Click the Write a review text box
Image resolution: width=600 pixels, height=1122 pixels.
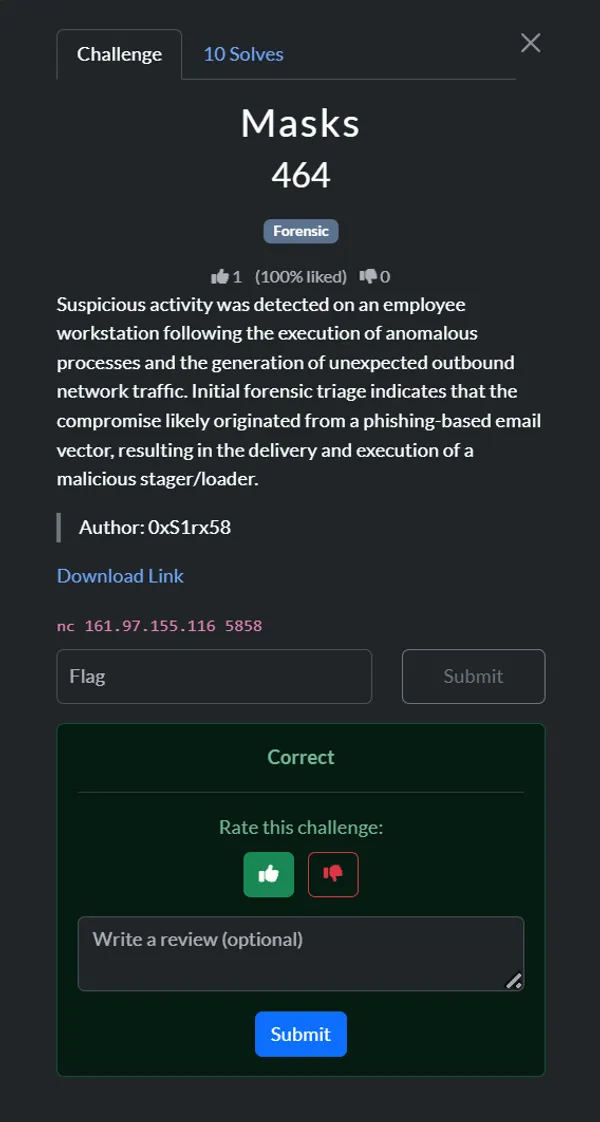click(300, 953)
